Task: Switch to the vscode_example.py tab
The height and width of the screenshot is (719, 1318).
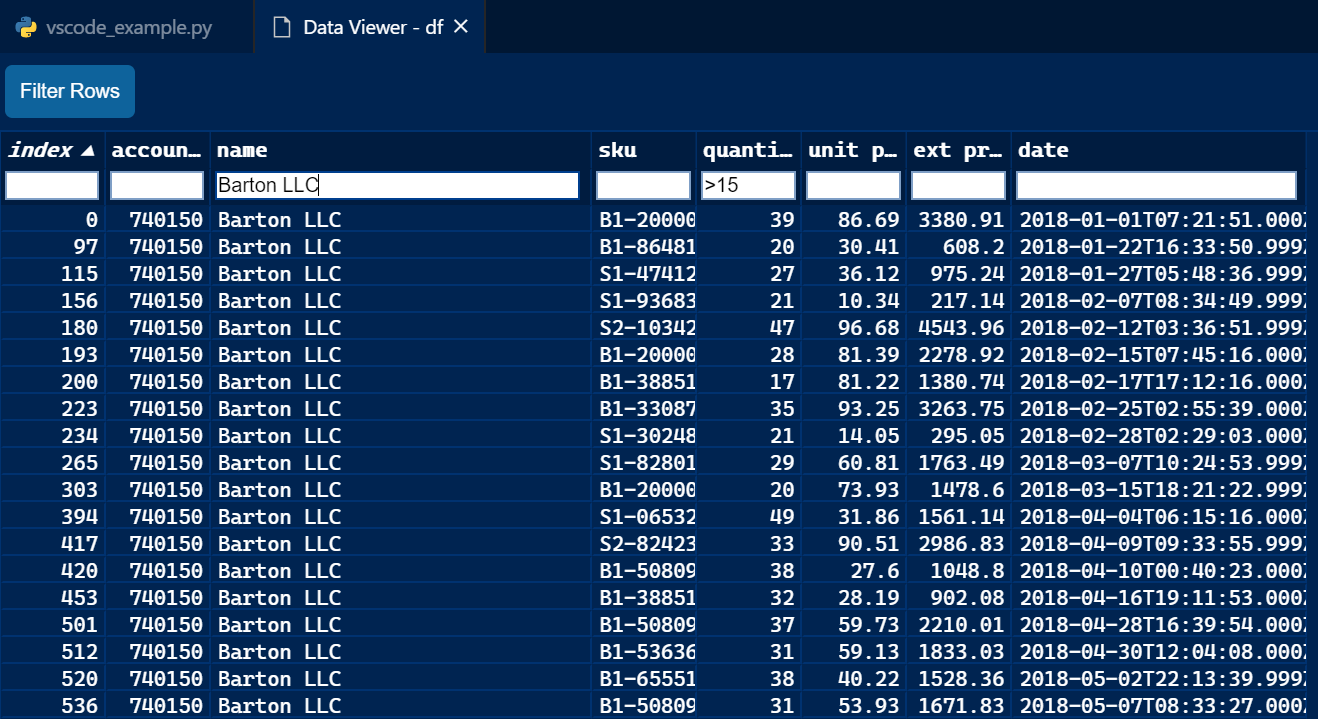Action: click(x=125, y=27)
